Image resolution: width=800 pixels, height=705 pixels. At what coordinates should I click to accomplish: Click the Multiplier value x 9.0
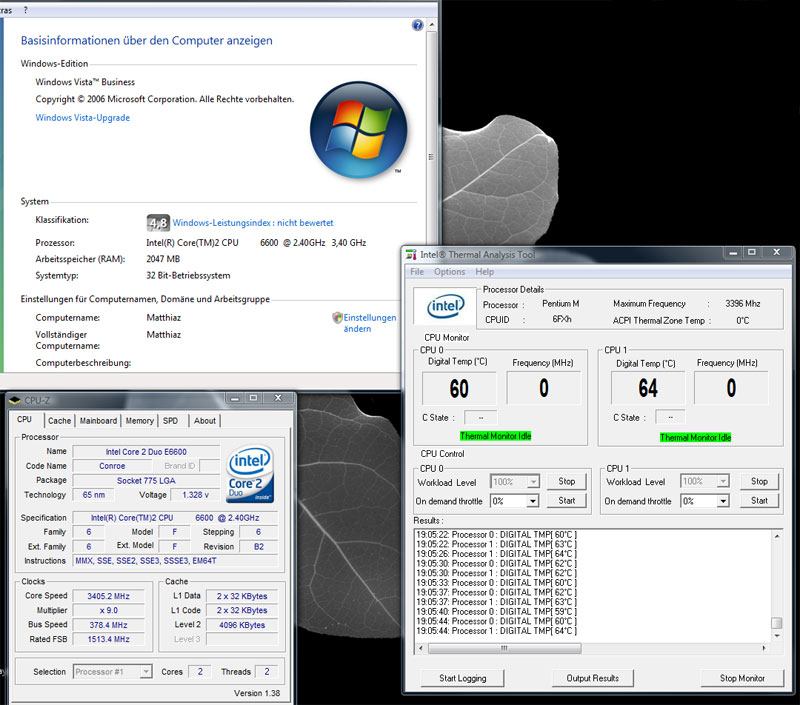108,610
